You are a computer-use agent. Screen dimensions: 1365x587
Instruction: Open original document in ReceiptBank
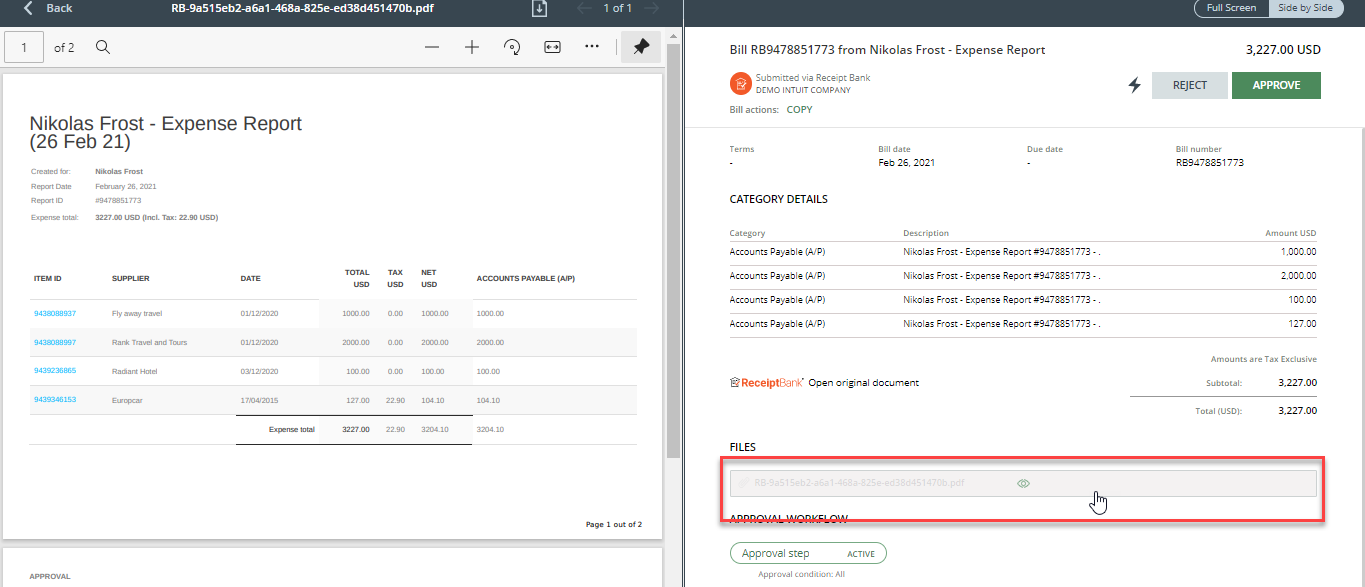tap(863, 383)
